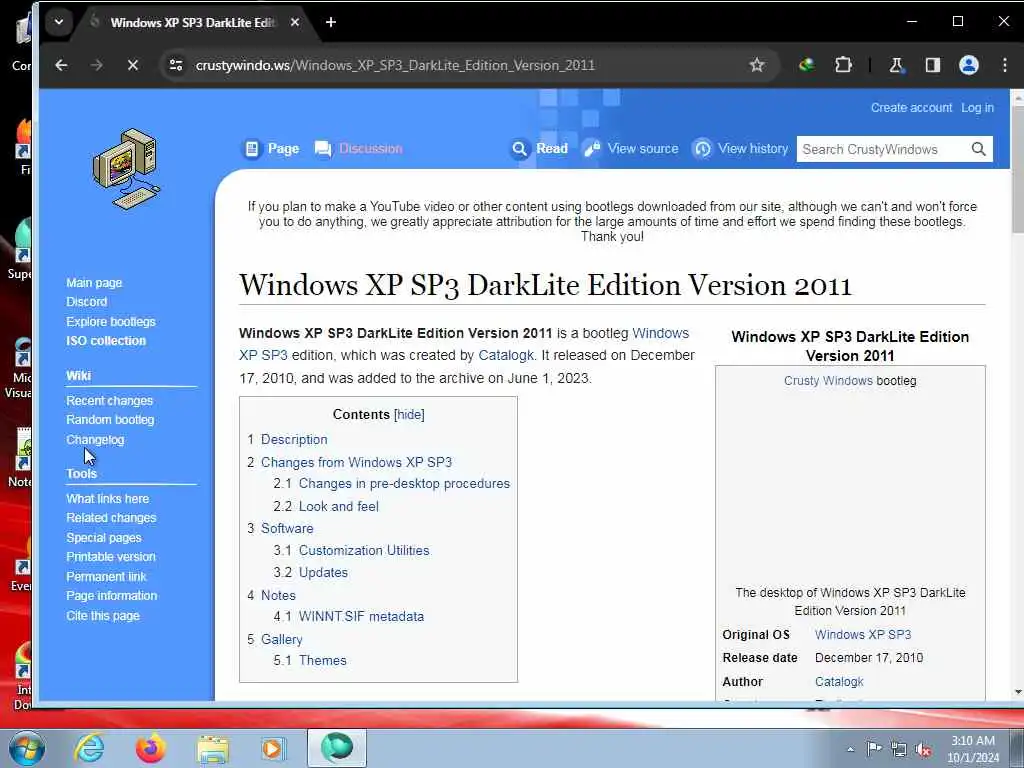
Task: Open Windows XP SP3 infobox link
Action: (x=863, y=635)
